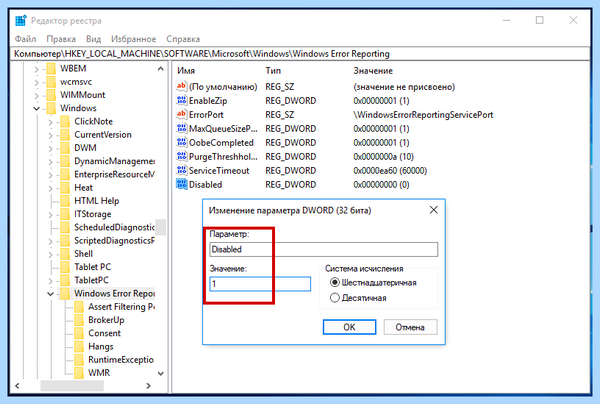The width and height of the screenshot is (600, 404).
Task: Select the Consent folder icon
Action: click(x=79, y=333)
